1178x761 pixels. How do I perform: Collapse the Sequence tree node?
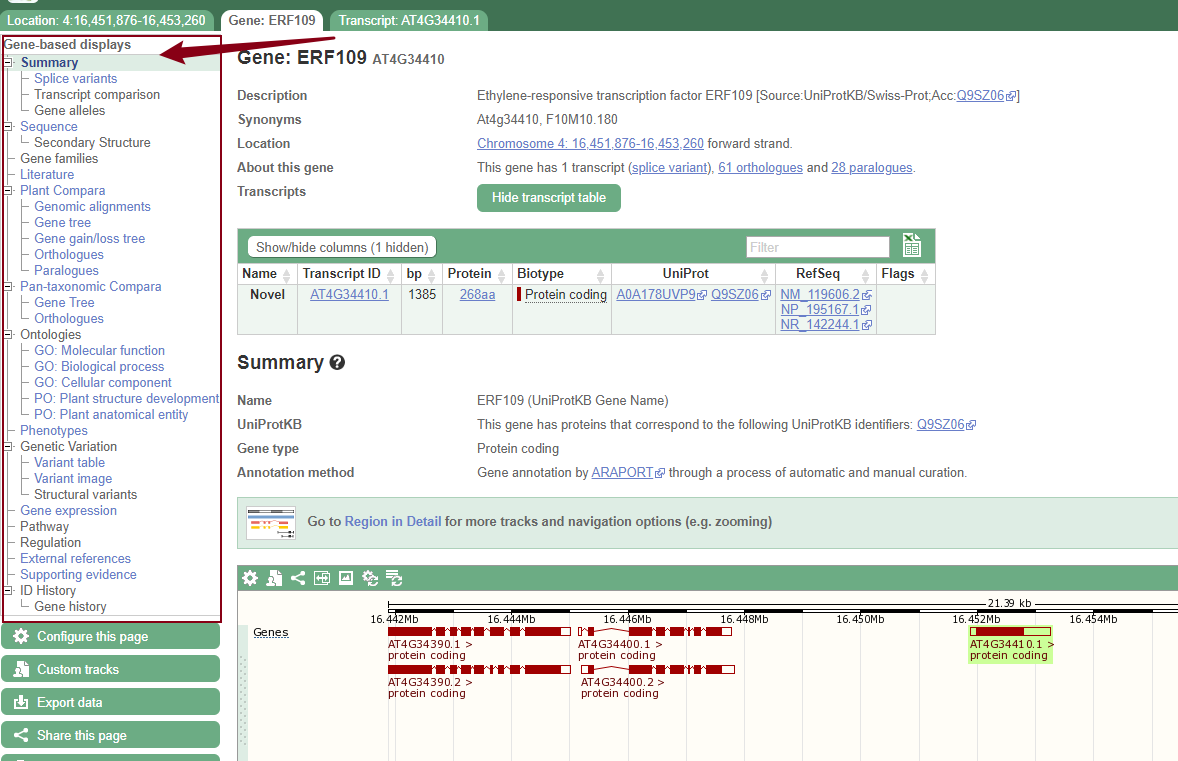pyautogui.click(x=8, y=126)
